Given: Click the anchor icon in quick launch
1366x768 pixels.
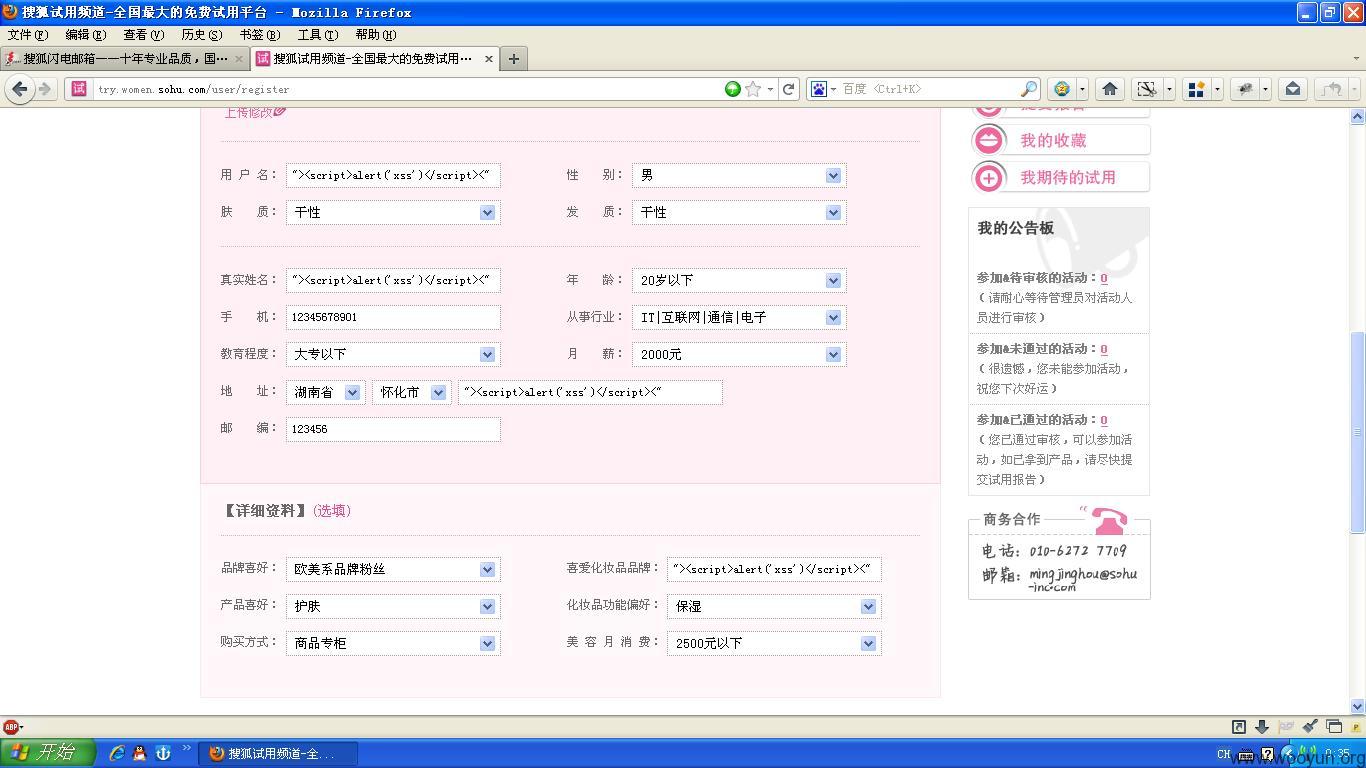Looking at the screenshot, I should pos(163,753).
